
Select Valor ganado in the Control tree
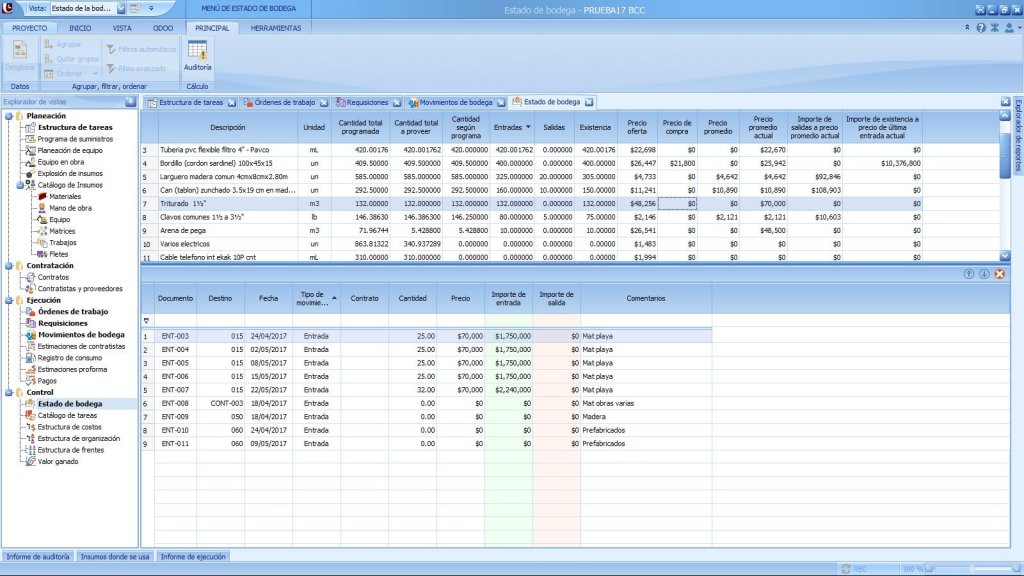point(58,461)
